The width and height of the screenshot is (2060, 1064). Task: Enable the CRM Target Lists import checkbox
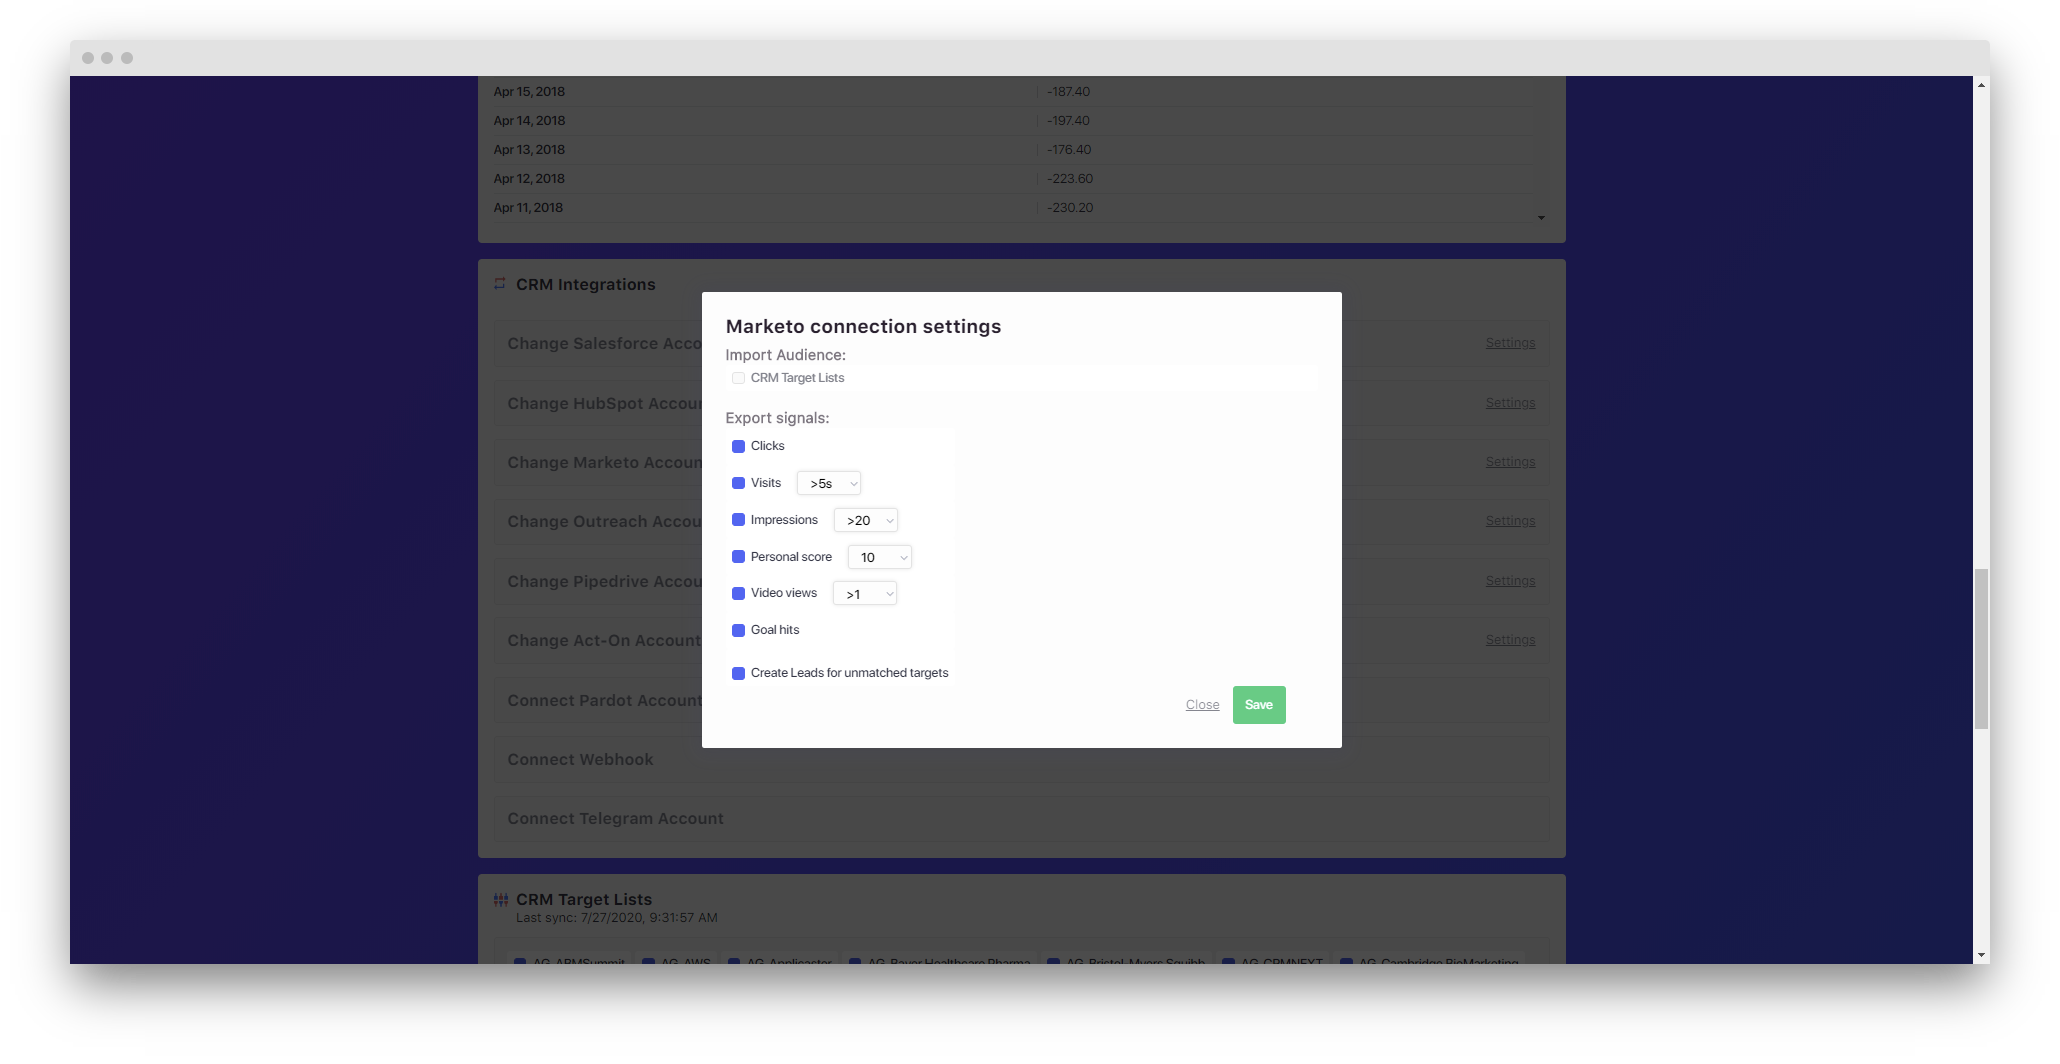click(x=738, y=378)
